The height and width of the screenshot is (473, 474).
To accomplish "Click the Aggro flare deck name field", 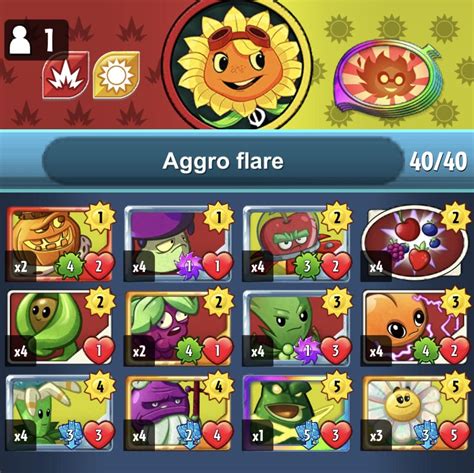I will 223,161.
